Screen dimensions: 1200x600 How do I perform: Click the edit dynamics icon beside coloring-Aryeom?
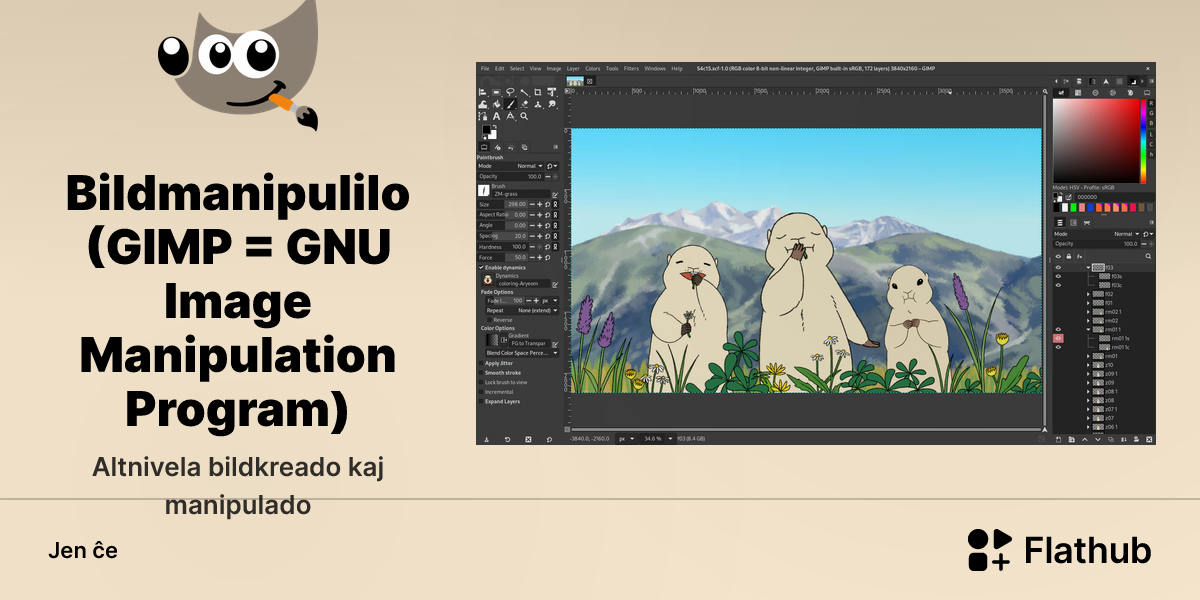(x=555, y=285)
